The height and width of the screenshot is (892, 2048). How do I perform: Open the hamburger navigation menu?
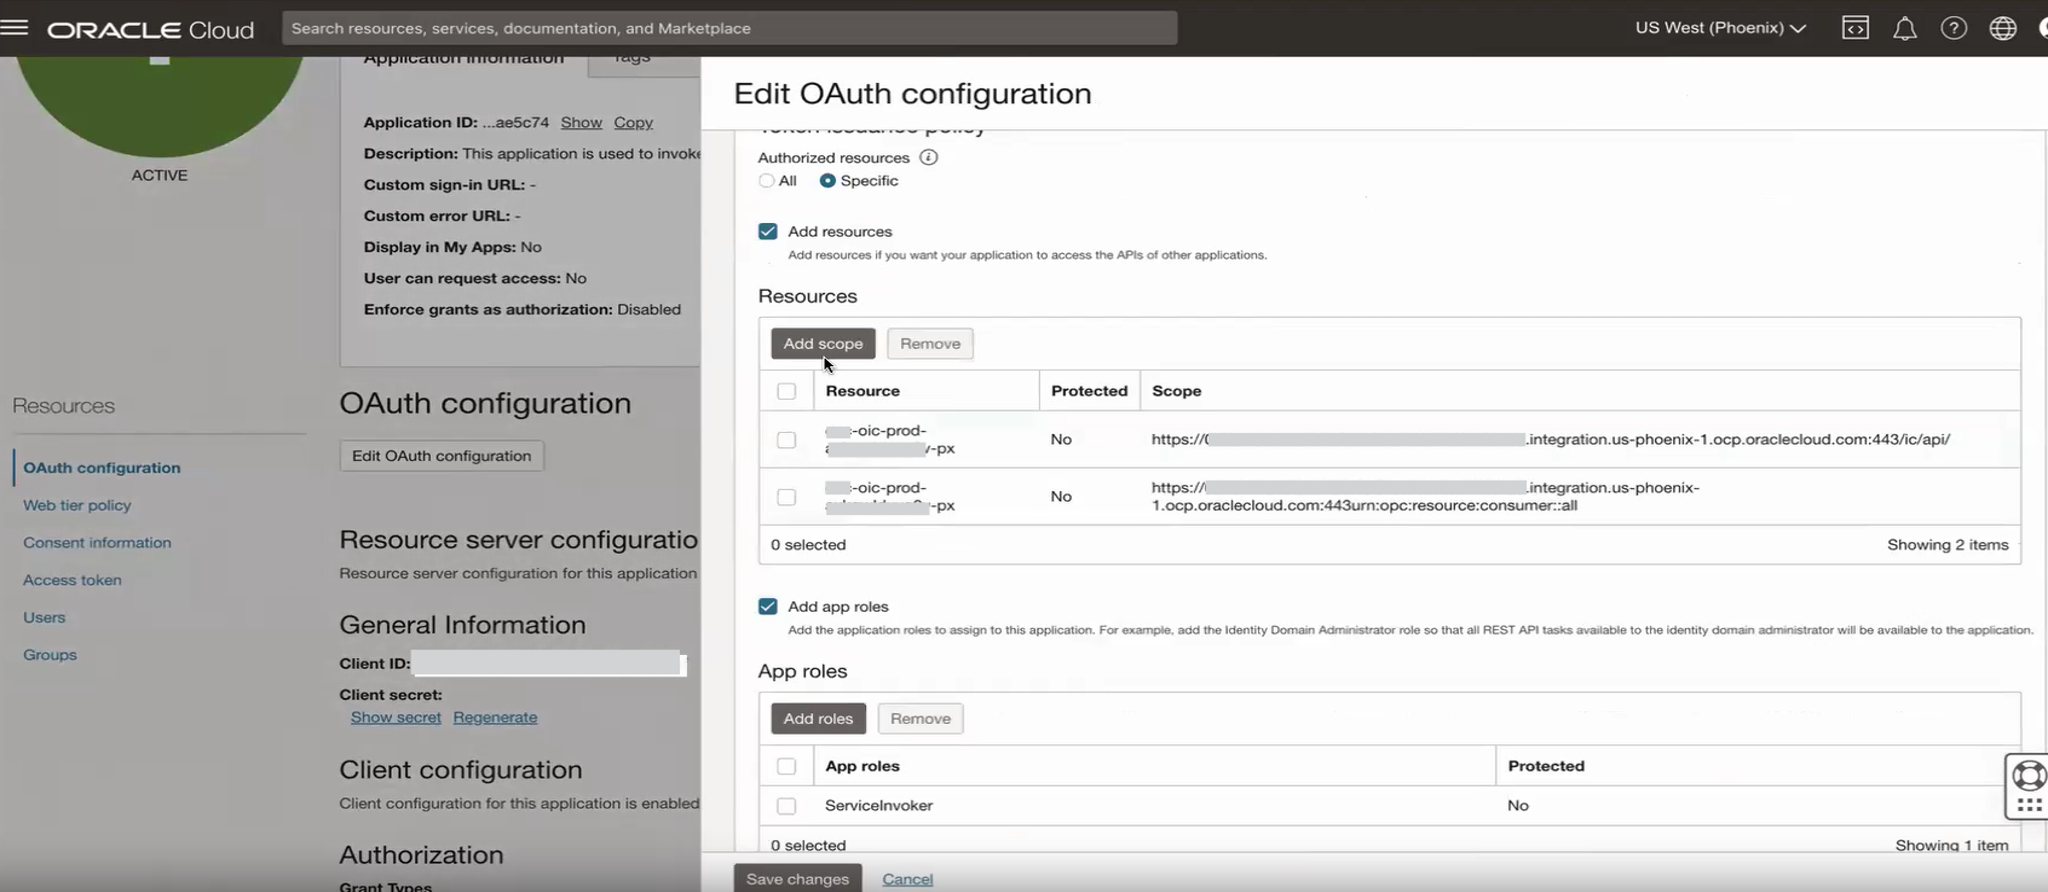(x=14, y=27)
